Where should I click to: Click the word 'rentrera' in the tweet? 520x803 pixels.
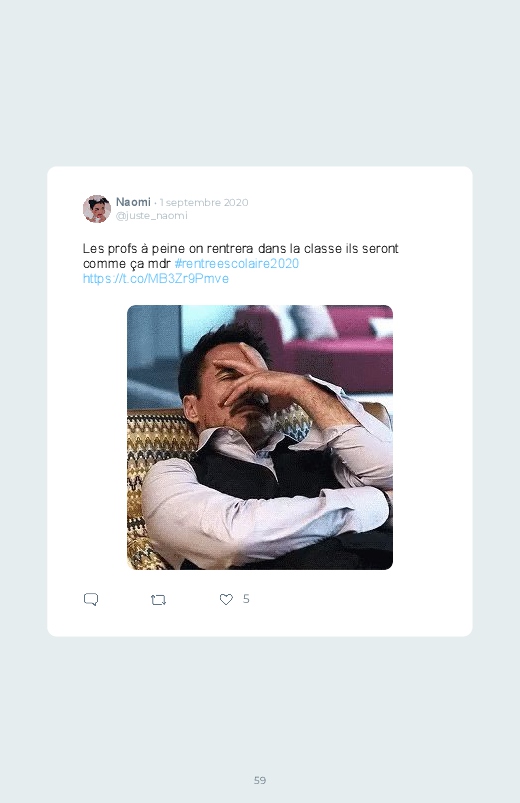[x=230, y=248]
